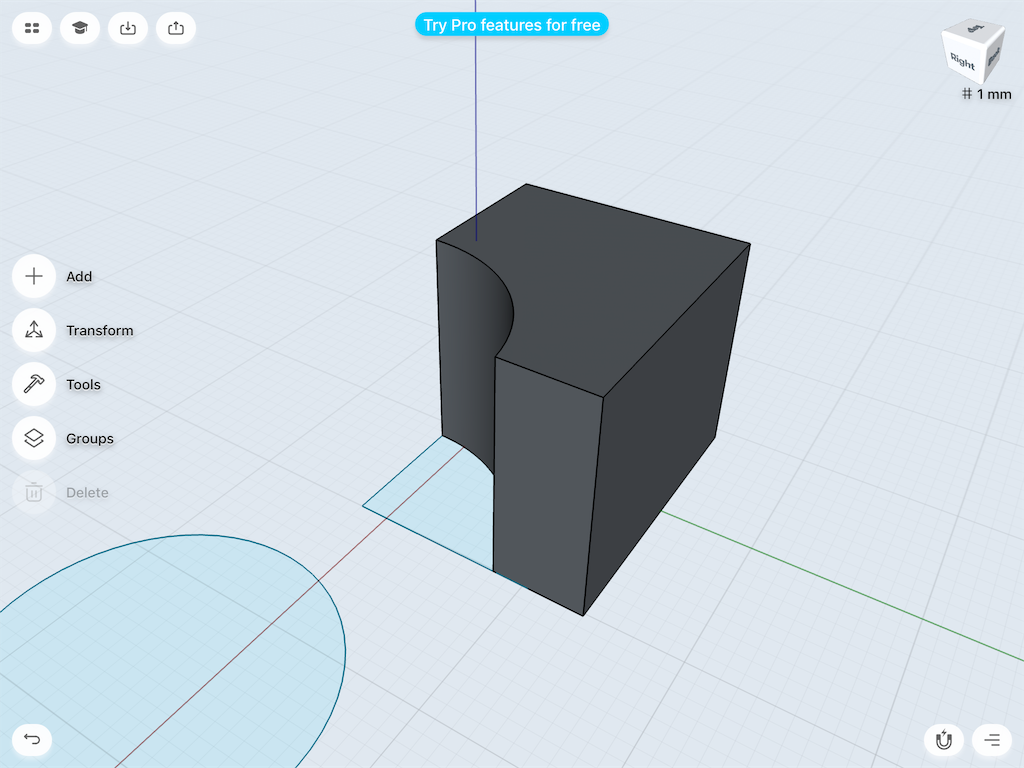
Task: Open the Transform tool icon
Action: click(x=34, y=330)
